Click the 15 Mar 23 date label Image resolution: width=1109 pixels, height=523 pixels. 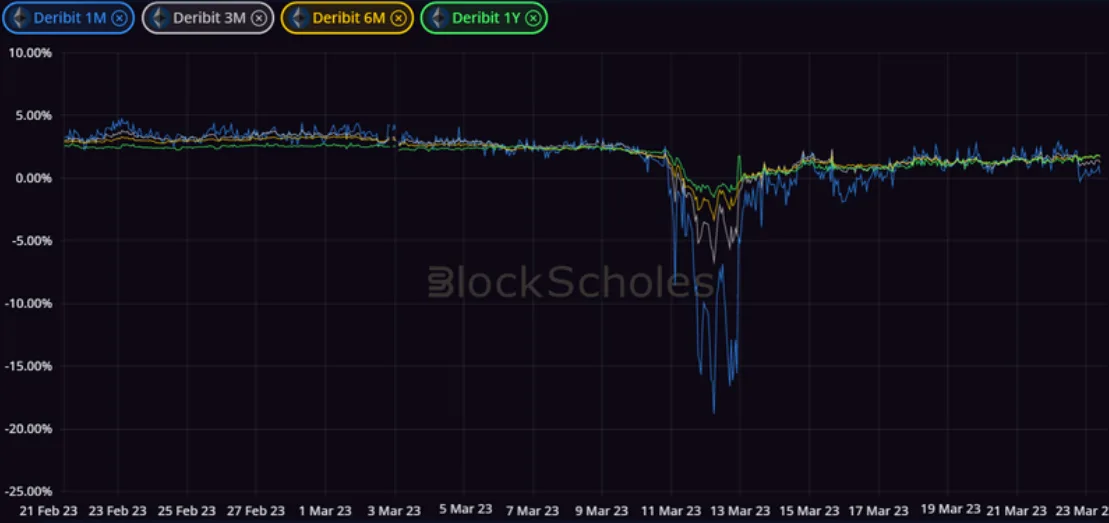point(808,510)
